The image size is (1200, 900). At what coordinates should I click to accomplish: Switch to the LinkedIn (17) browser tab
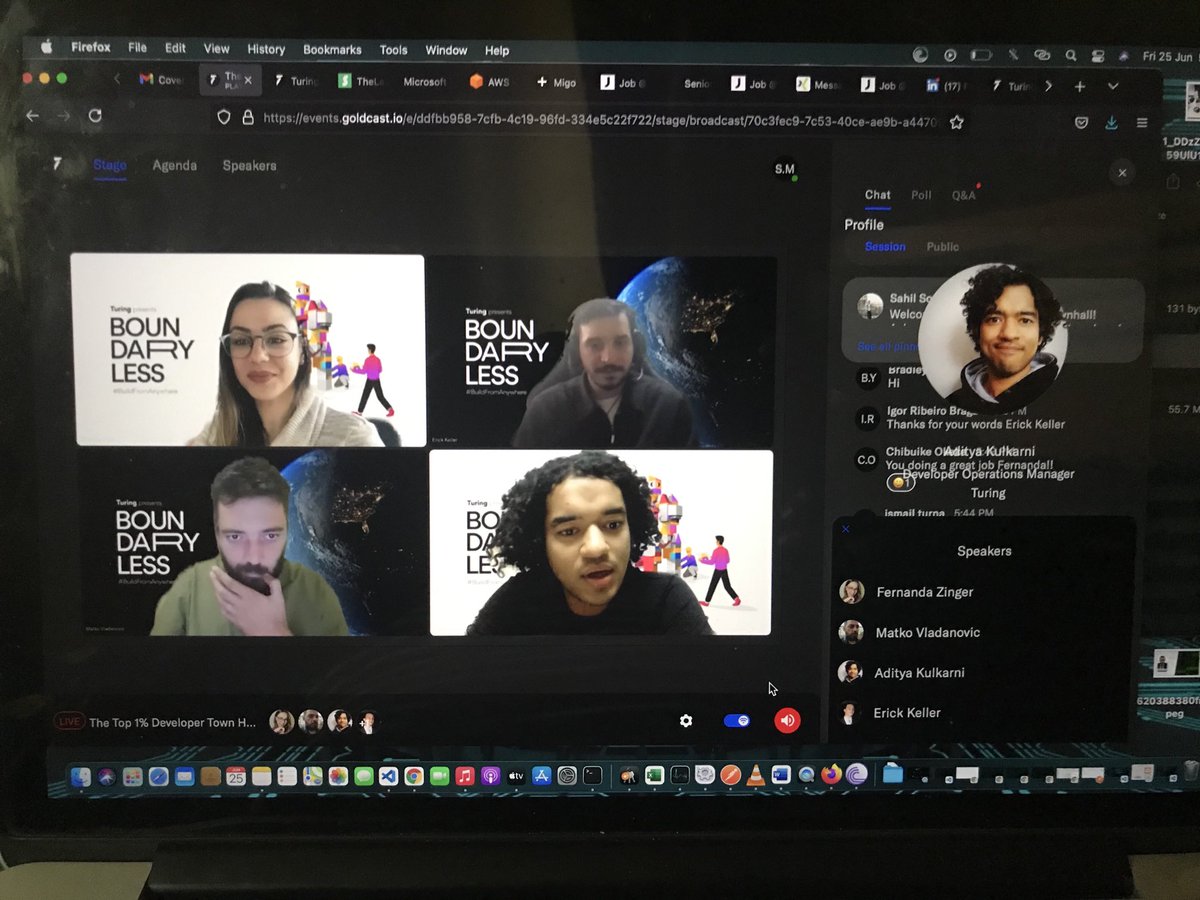[945, 86]
